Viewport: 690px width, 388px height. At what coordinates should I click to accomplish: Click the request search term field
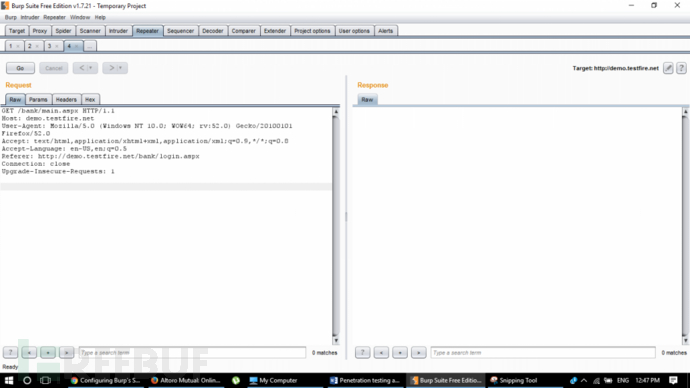192,352
